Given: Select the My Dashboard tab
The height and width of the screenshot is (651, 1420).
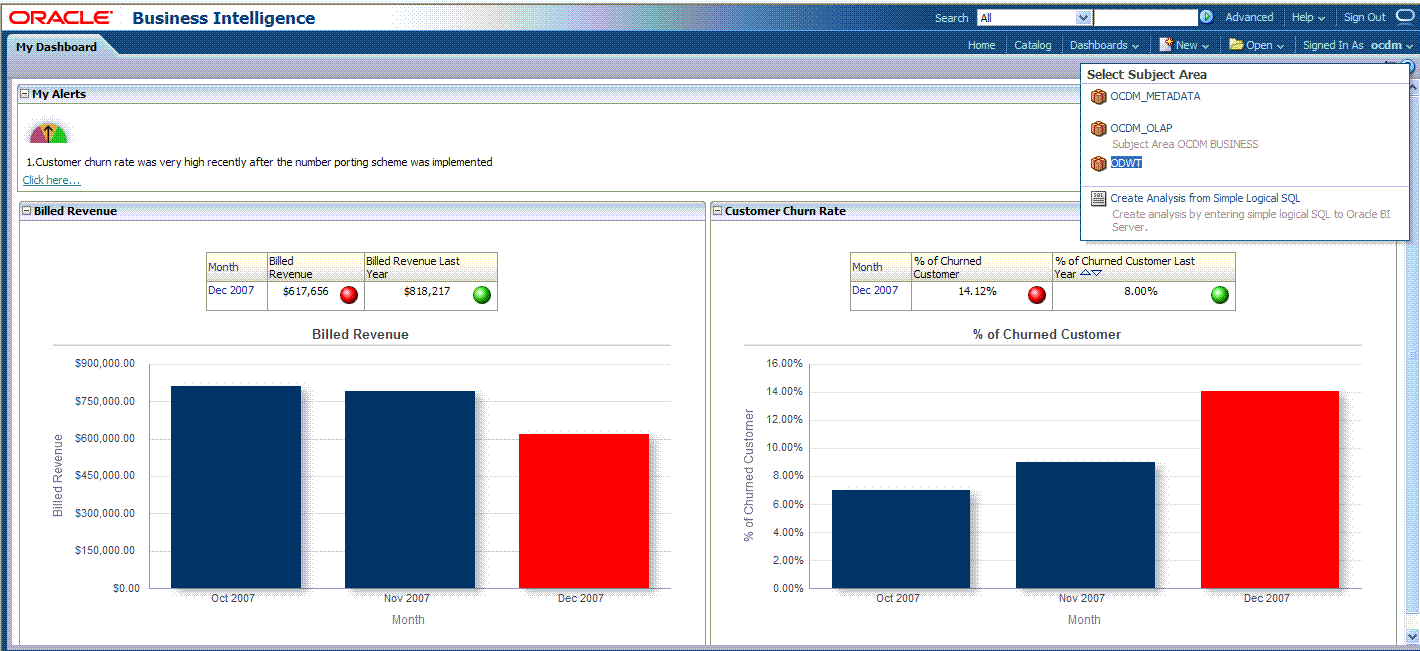Looking at the screenshot, I should 56,47.
